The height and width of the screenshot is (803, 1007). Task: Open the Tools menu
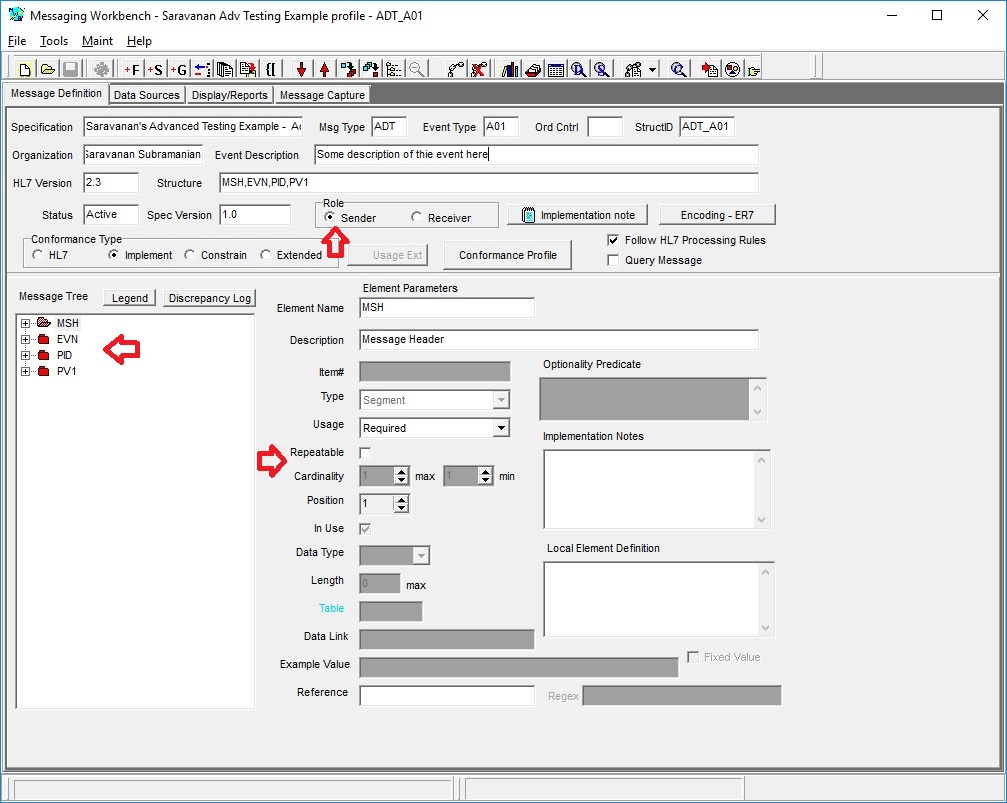point(53,41)
